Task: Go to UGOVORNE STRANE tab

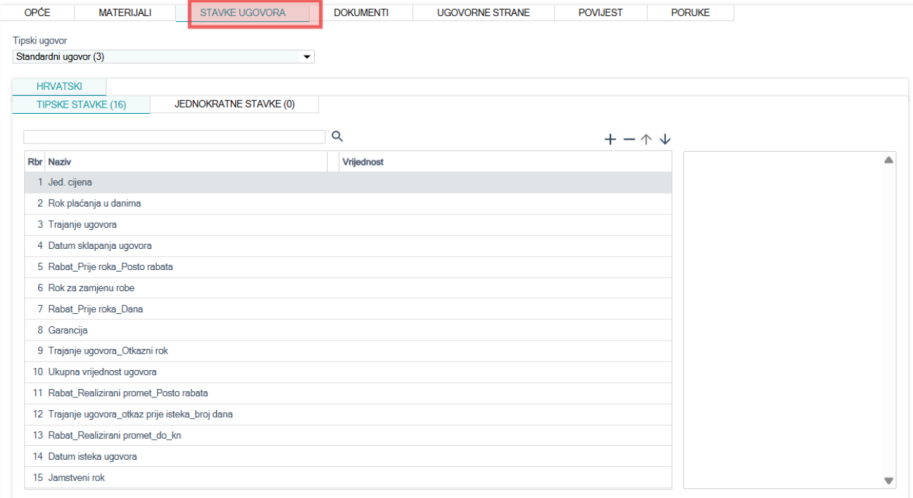Action: (483, 13)
